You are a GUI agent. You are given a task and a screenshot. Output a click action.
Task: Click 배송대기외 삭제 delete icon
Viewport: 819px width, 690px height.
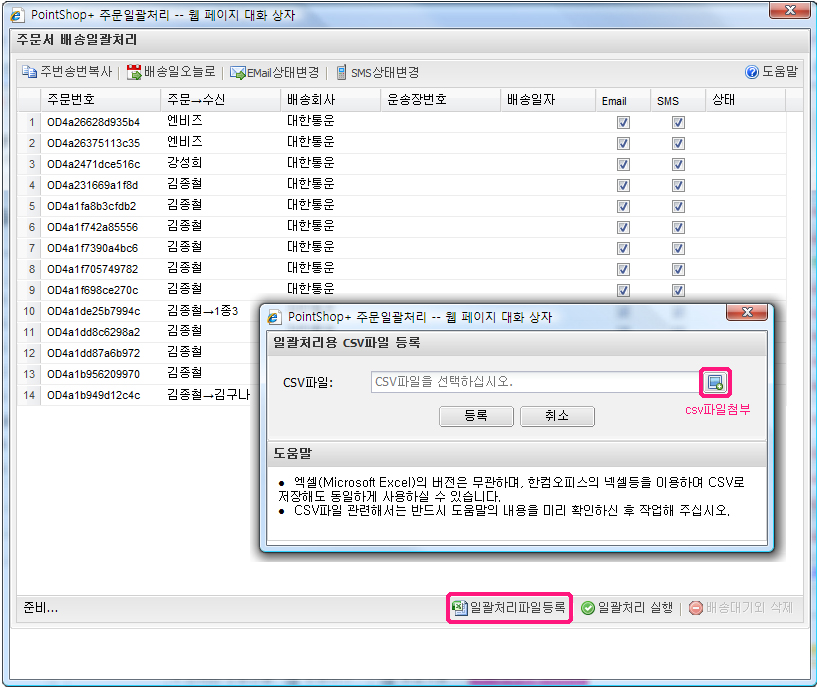[x=696, y=607]
